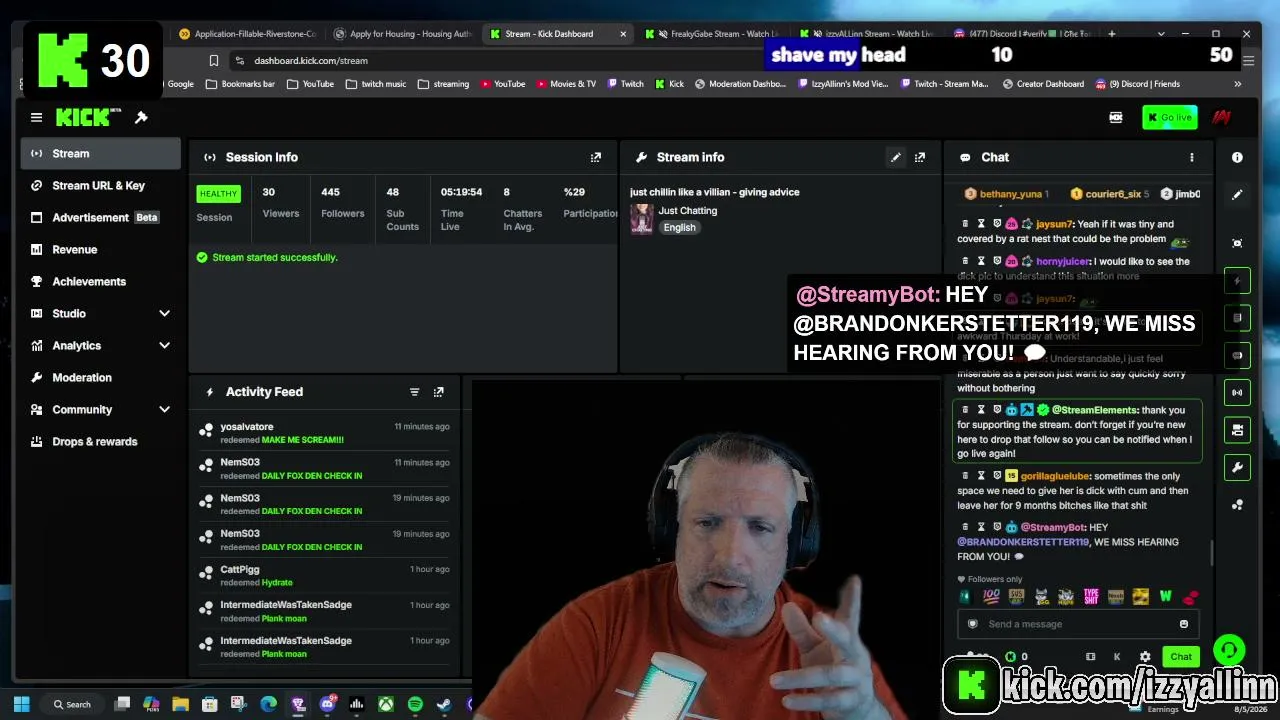This screenshot has width=1280, height=720.
Task: Pop out the Stream info panel
Action: click(x=920, y=157)
